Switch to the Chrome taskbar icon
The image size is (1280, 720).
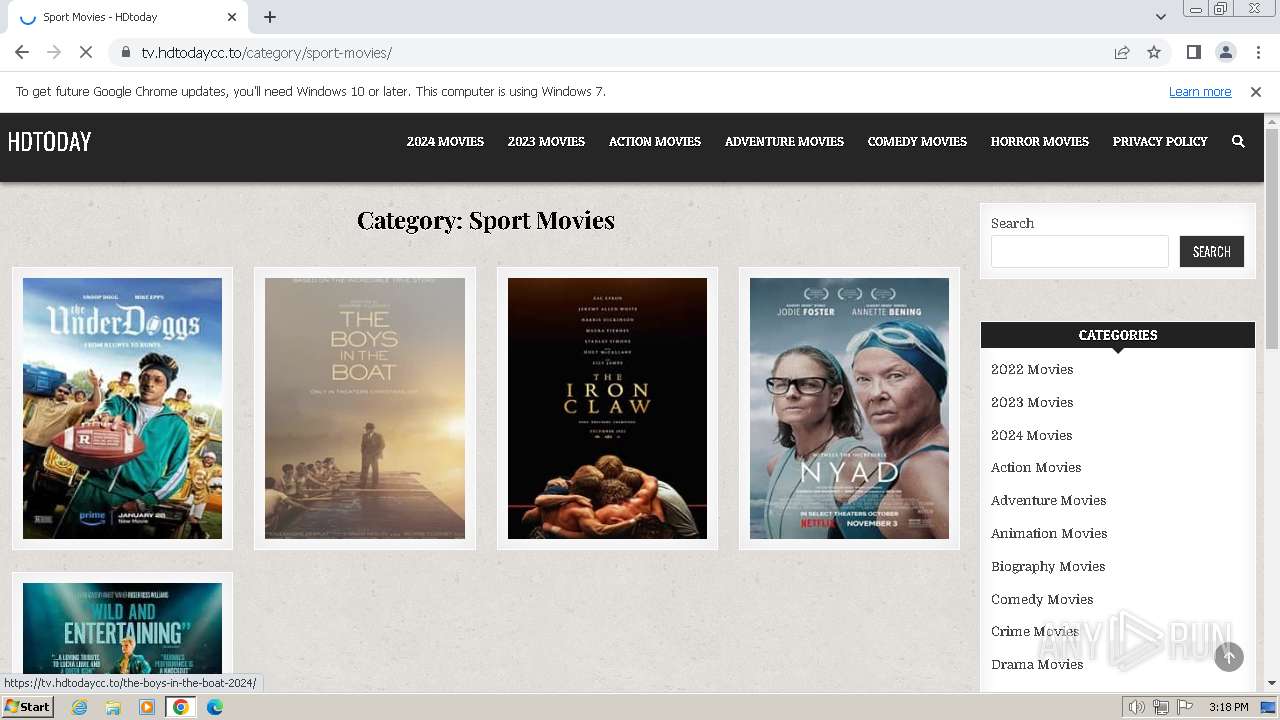(181, 707)
